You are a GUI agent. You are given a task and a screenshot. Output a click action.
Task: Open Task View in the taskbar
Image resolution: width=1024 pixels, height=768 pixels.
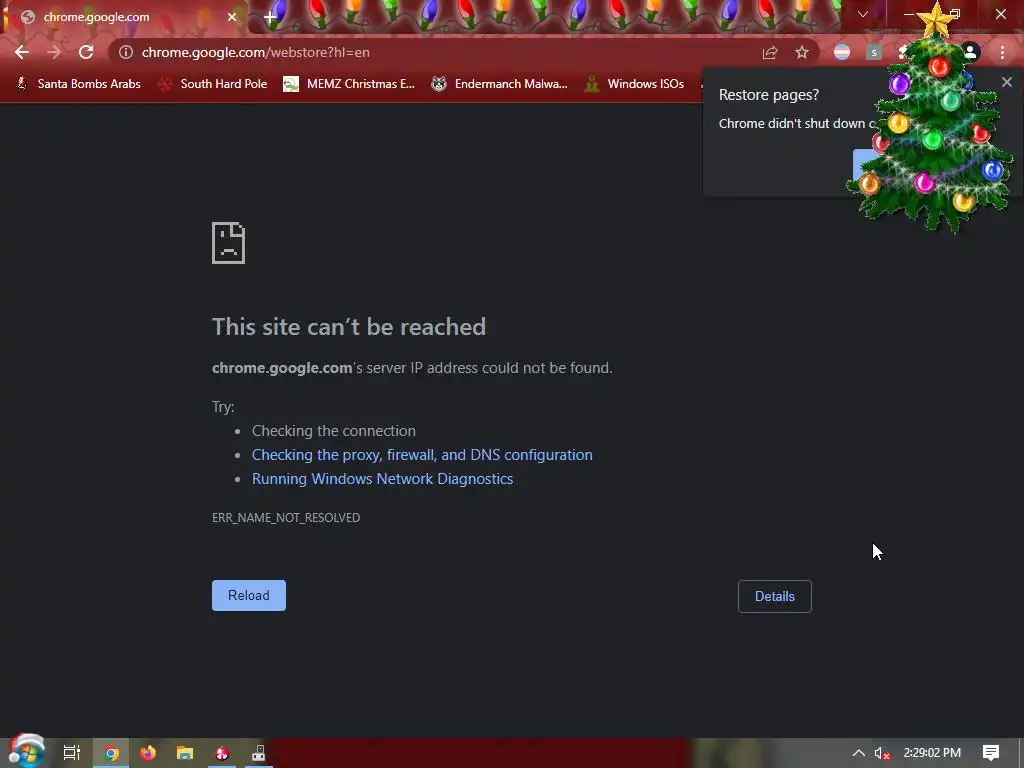[72, 753]
